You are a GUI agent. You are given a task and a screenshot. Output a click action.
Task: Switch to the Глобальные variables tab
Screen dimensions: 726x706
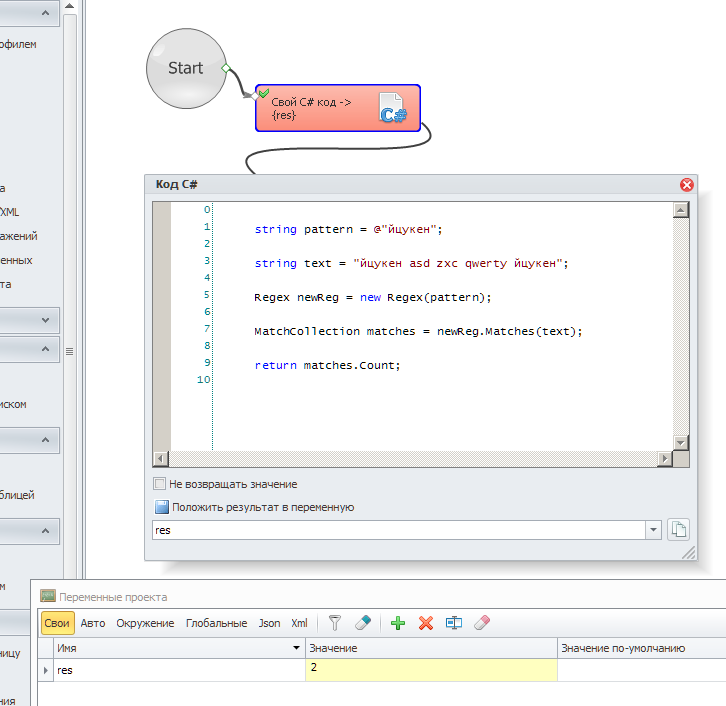(x=216, y=623)
